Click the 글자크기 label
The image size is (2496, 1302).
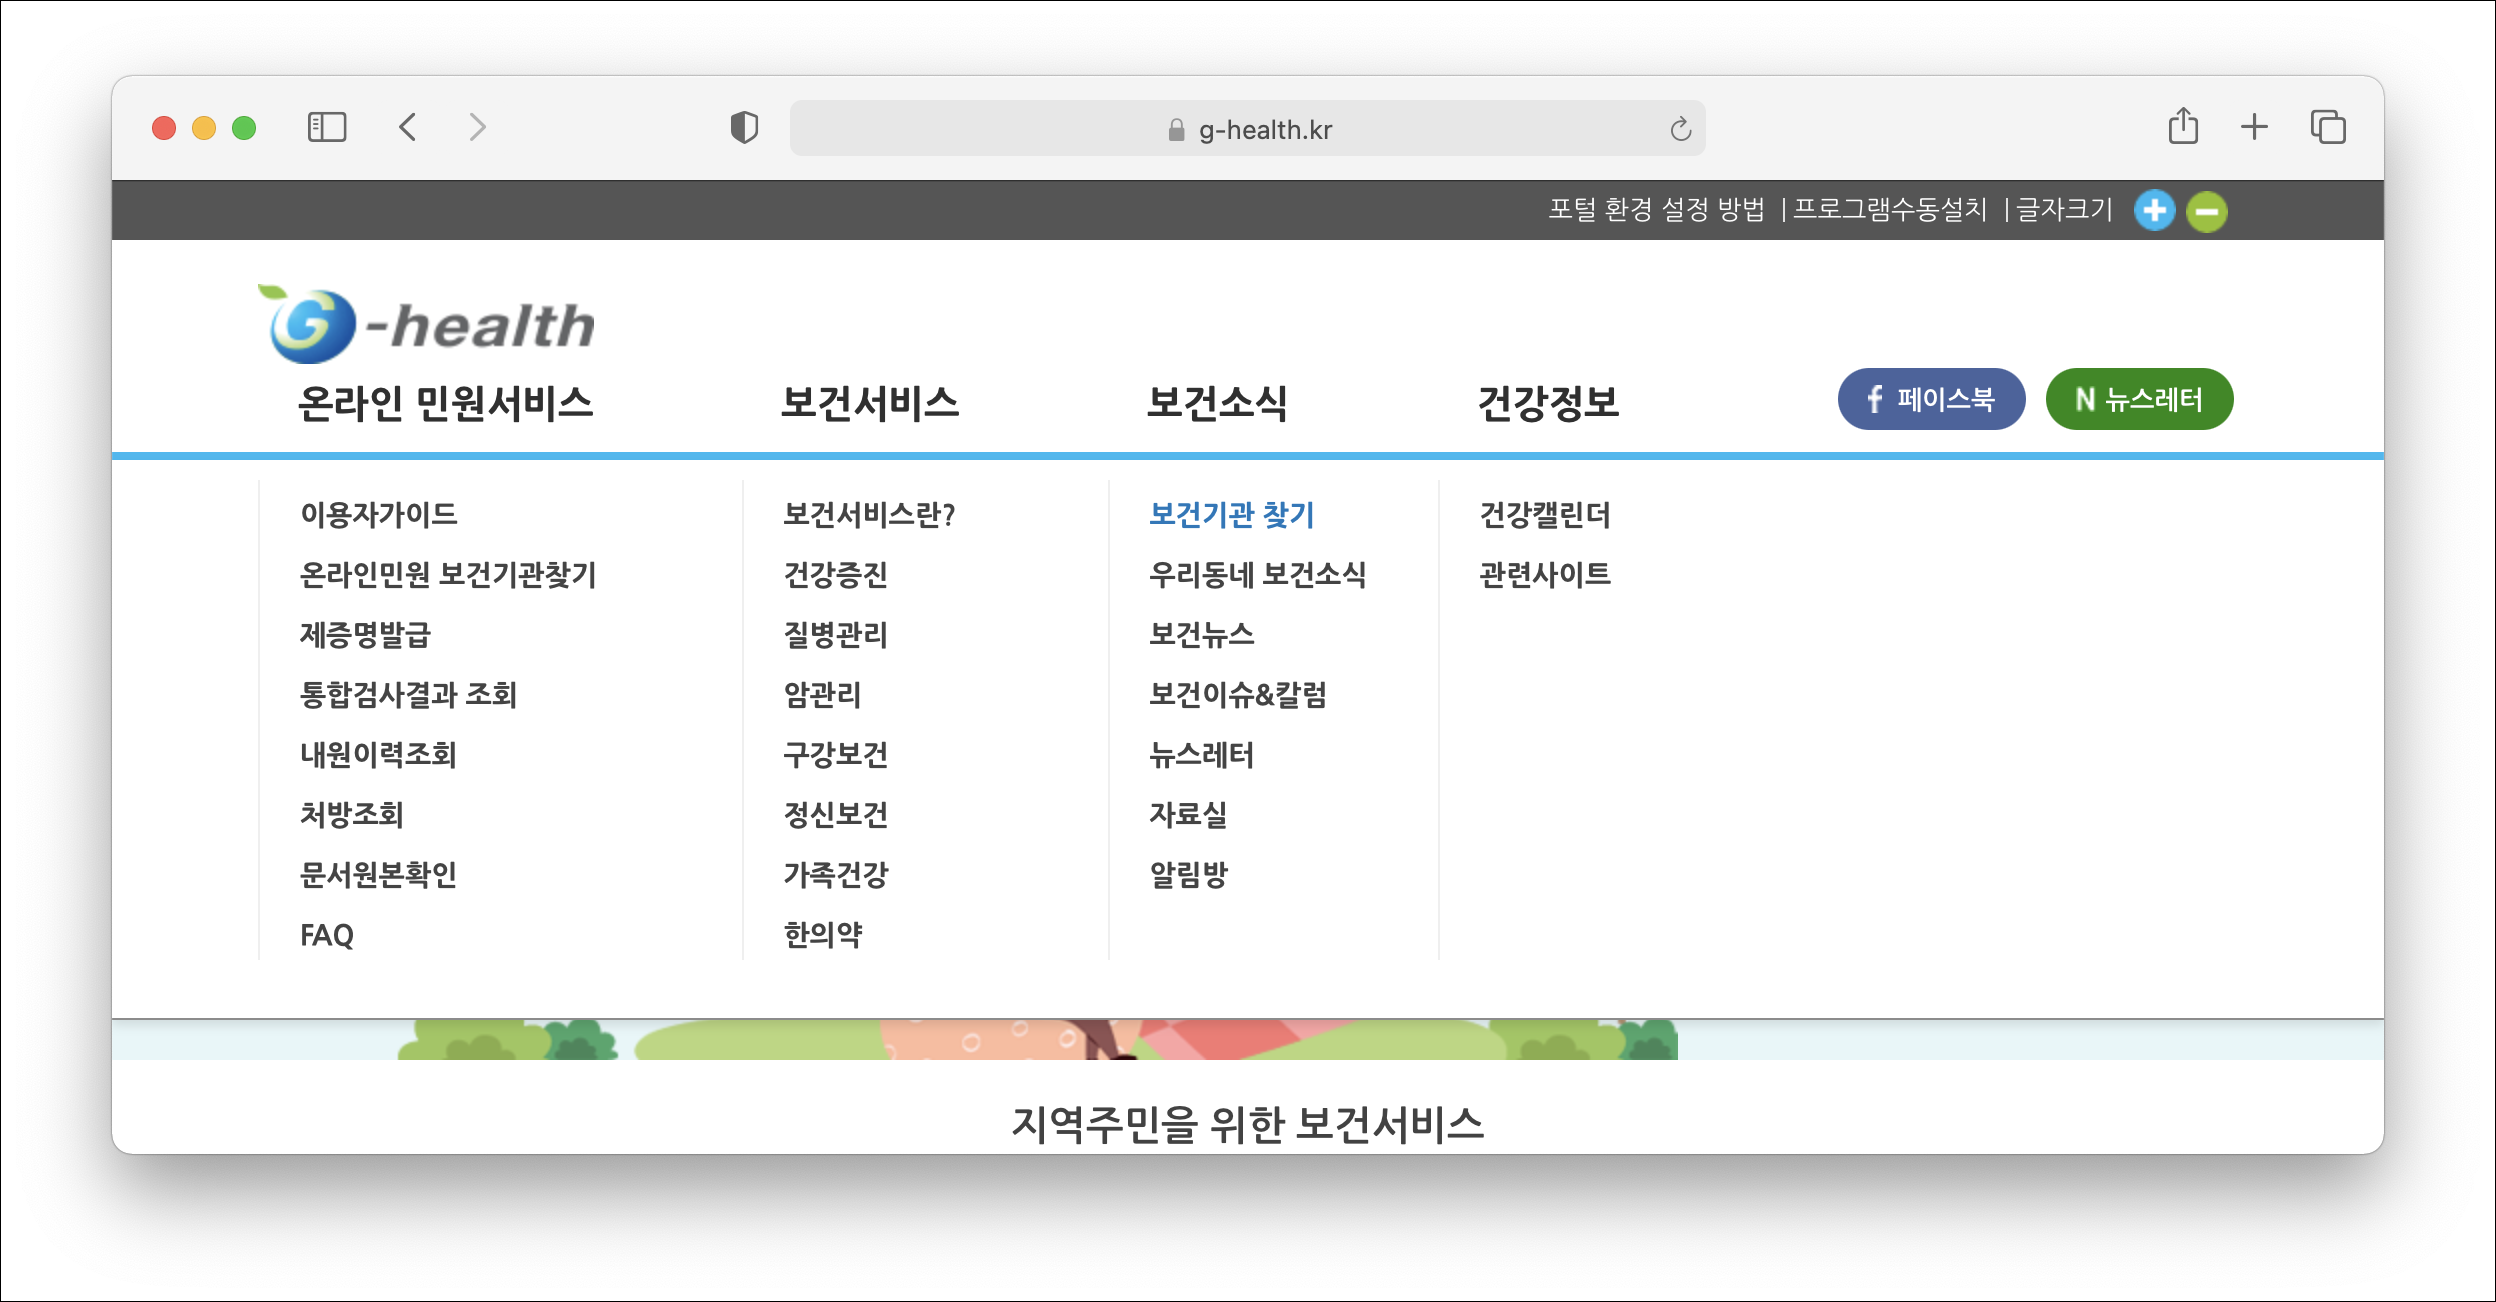coord(2065,209)
